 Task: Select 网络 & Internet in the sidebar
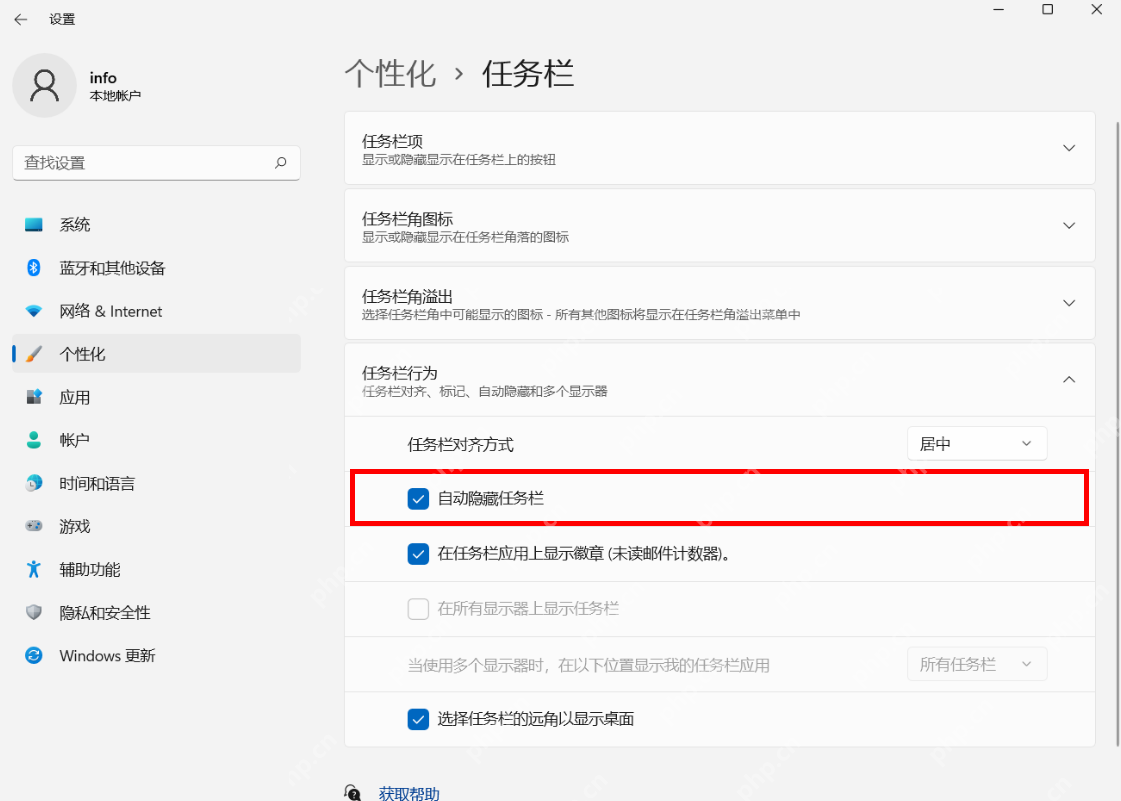[x=157, y=311]
